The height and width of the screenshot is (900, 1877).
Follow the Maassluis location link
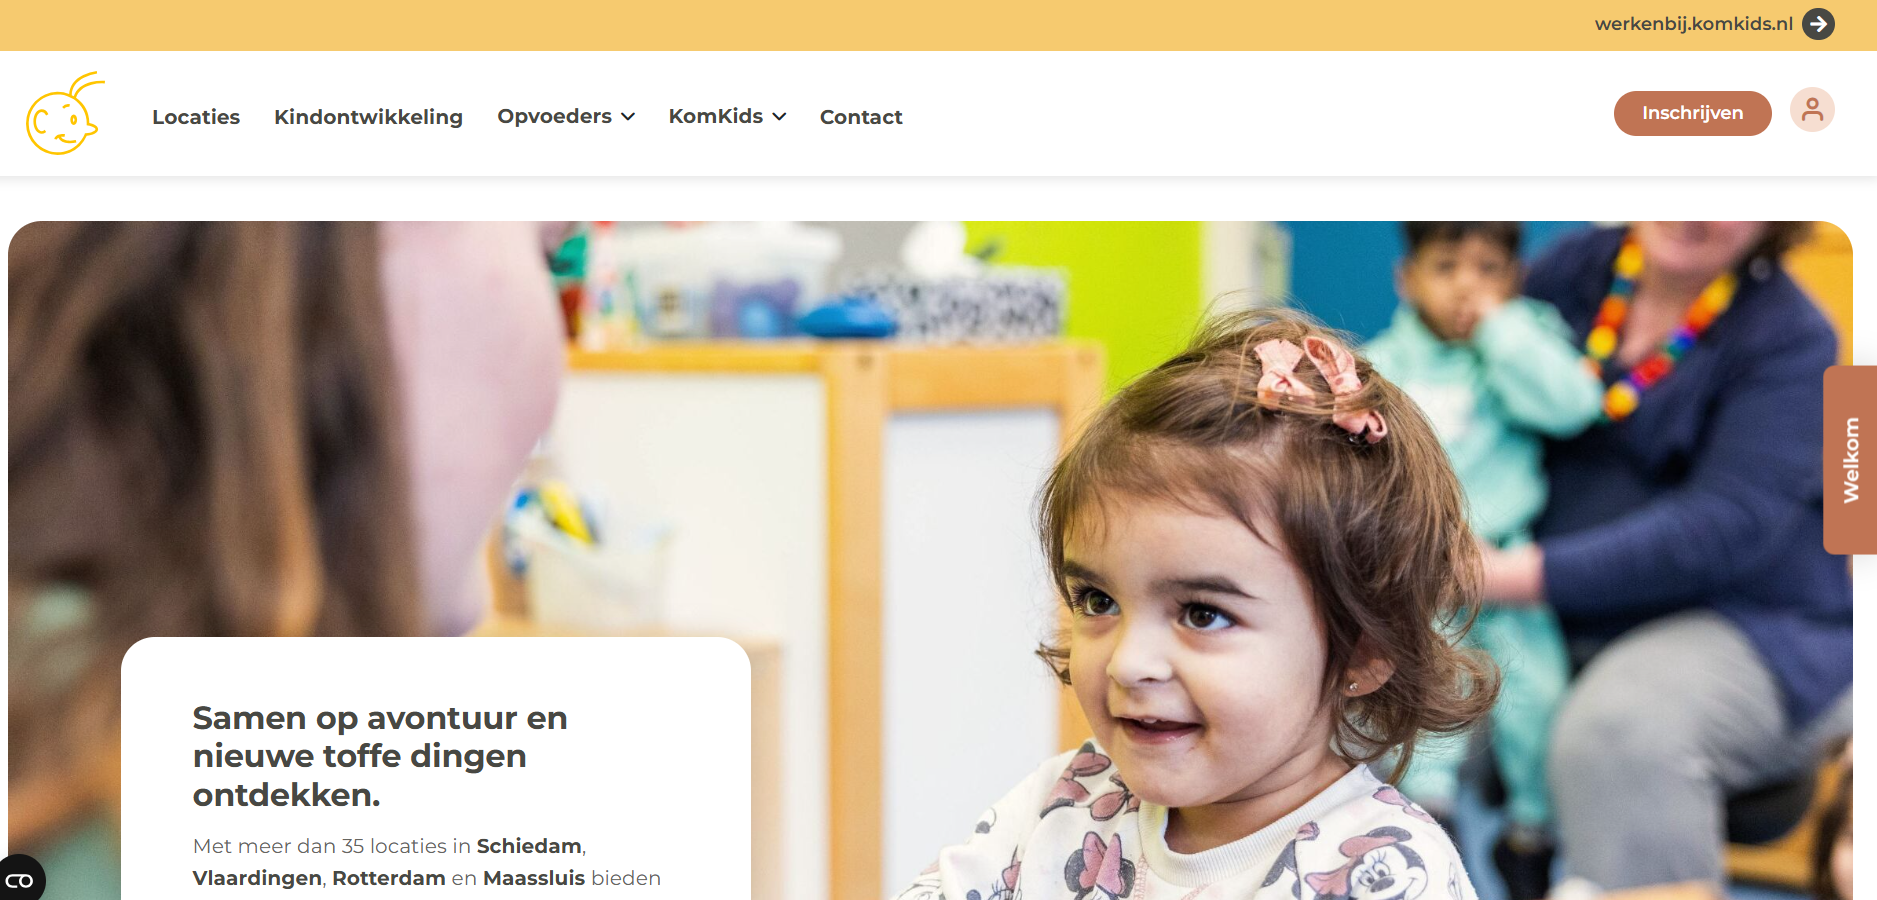pos(534,878)
